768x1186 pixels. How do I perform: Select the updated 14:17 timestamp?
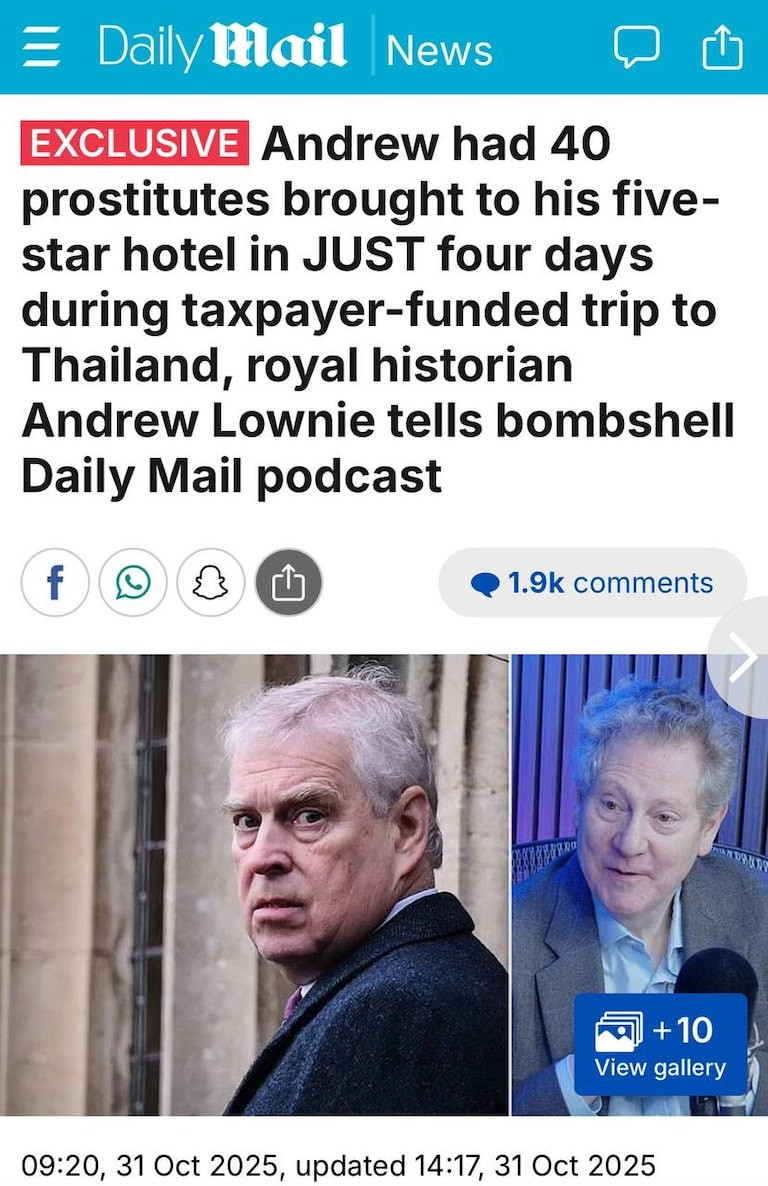click(x=475, y=1166)
